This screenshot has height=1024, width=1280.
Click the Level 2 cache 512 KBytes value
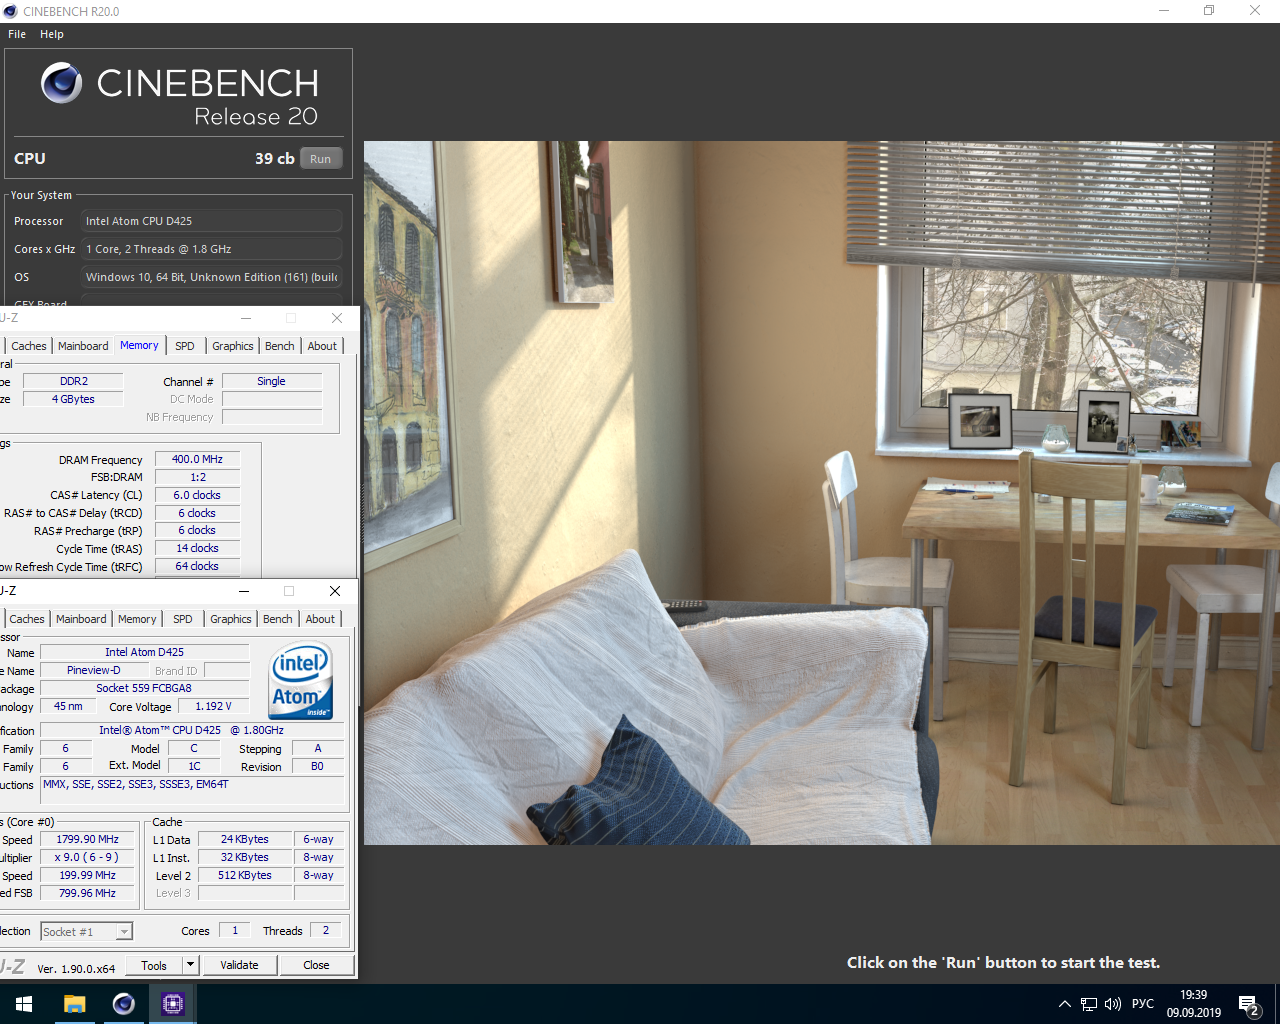[x=245, y=875]
